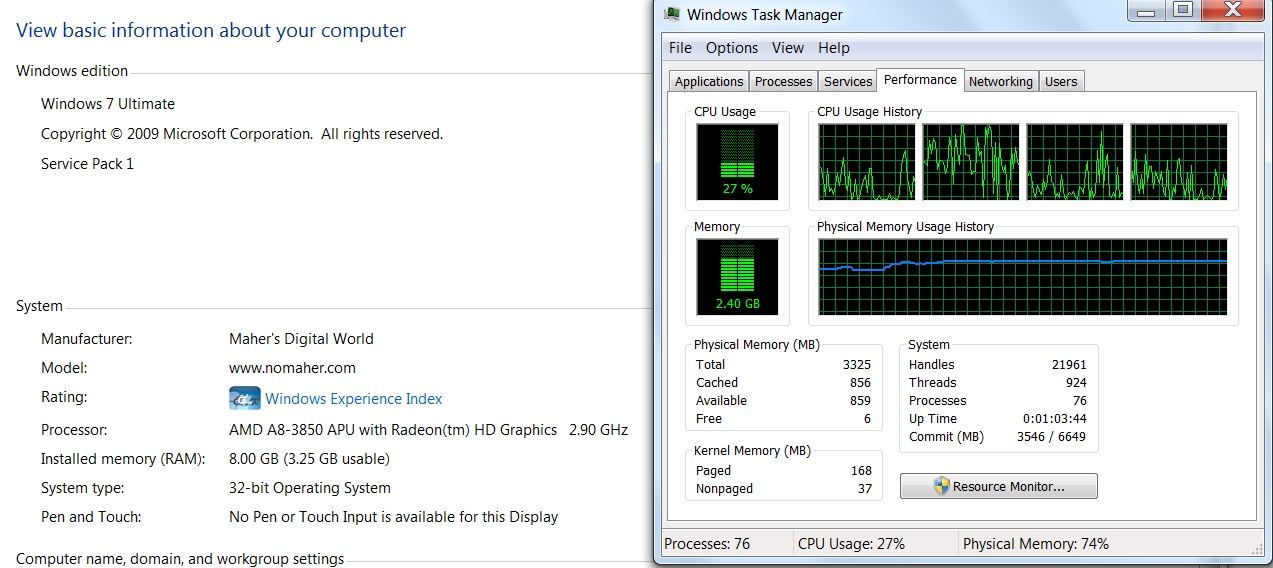The width and height of the screenshot is (1273, 568).
Task: Click the Maher's Digital World manufacturer text
Action: click(301, 339)
